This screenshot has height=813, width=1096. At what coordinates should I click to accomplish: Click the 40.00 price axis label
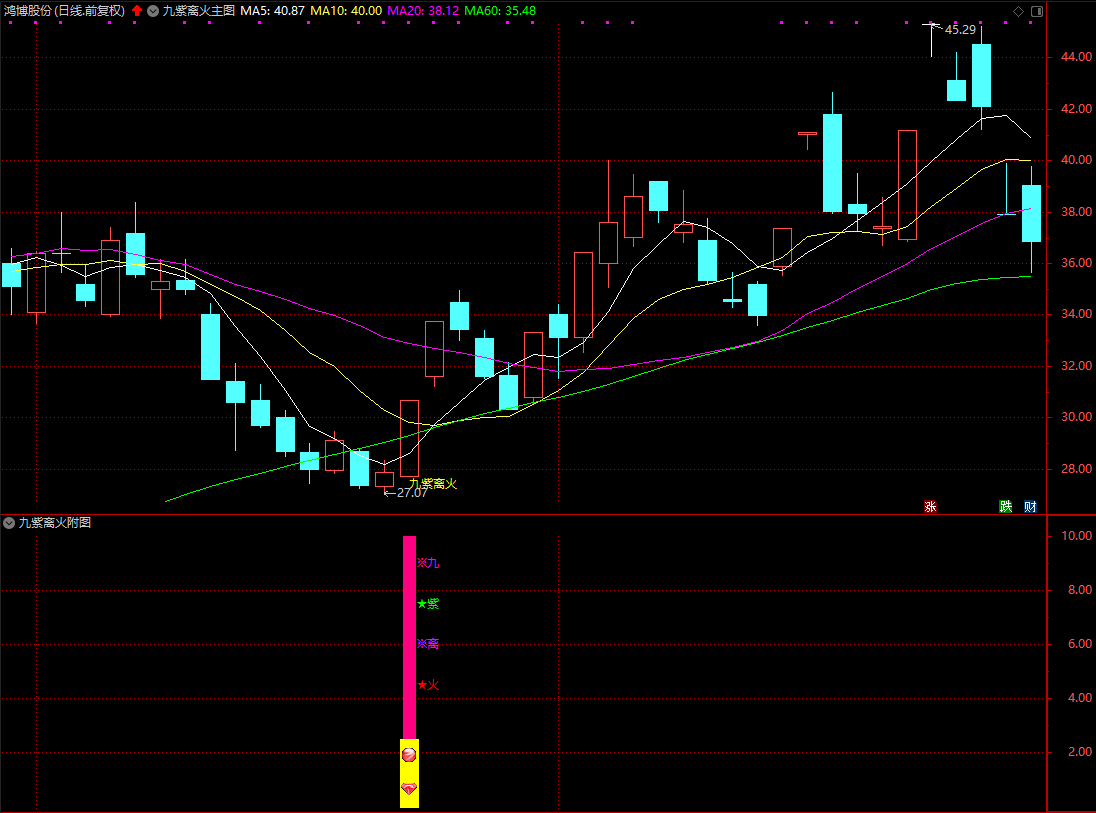click(x=1076, y=160)
